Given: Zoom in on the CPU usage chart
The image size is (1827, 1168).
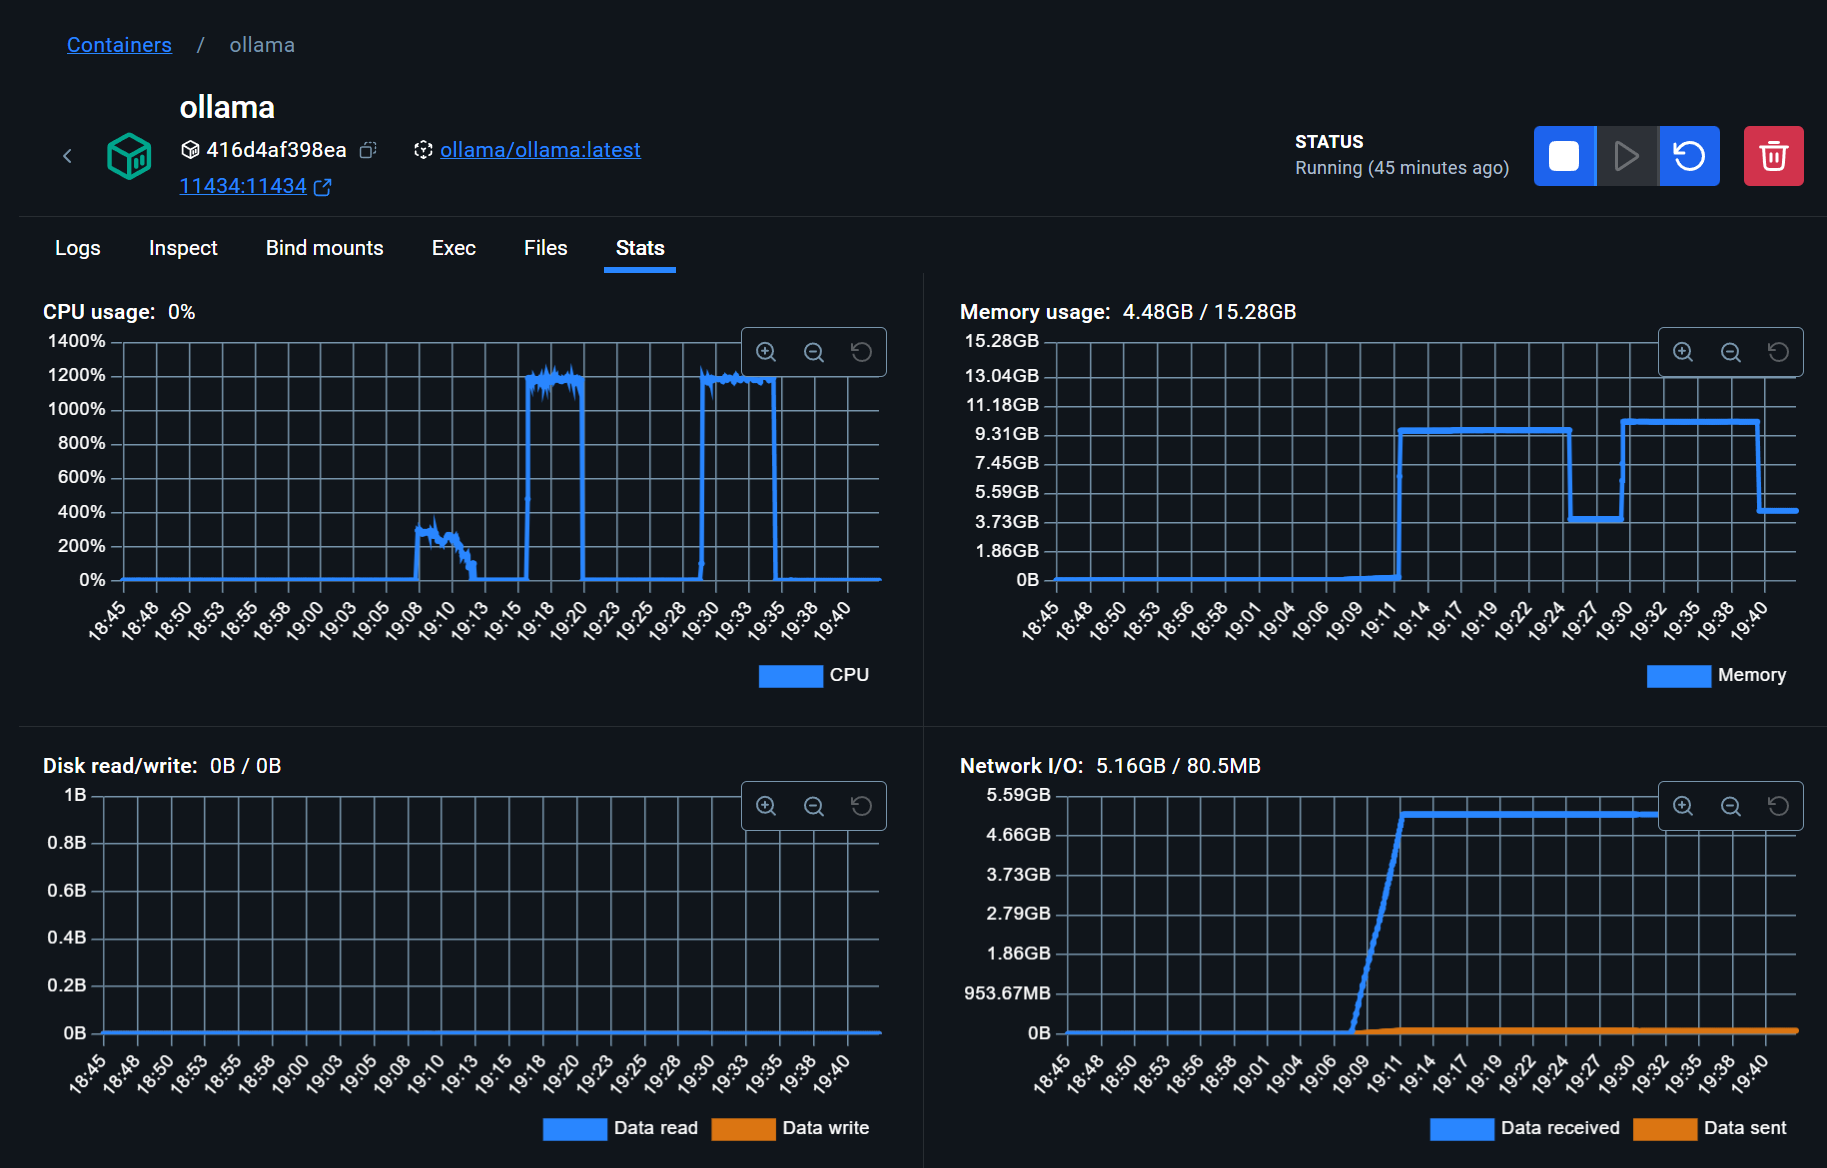Looking at the screenshot, I should 766,352.
